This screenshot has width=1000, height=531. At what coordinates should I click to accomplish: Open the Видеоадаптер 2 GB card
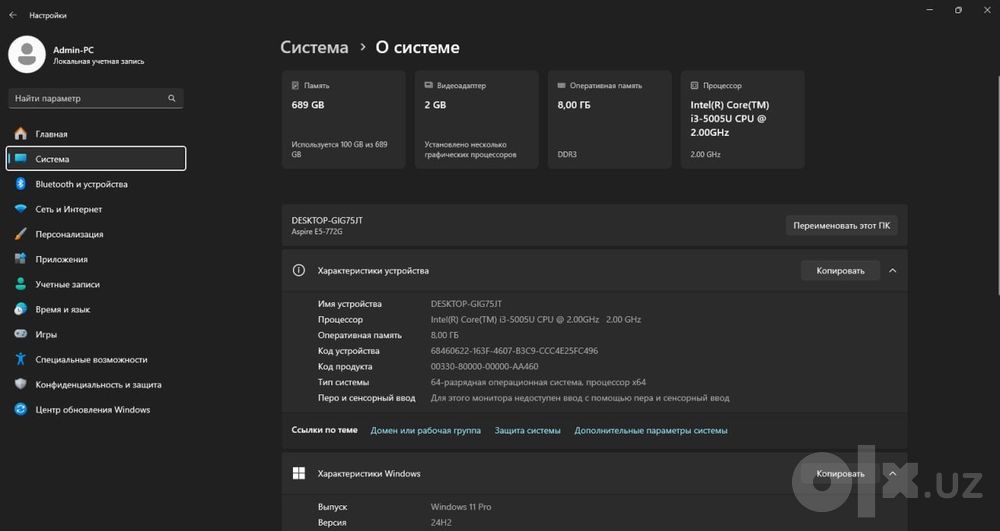tap(476, 120)
